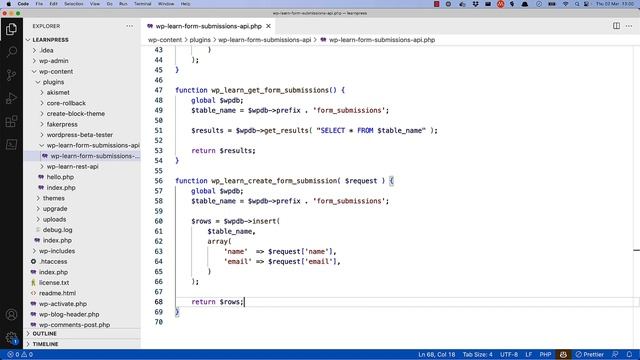Open the Search view in activity bar
Image resolution: width=640 pixels, height=360 pixels.
point(11,52)
